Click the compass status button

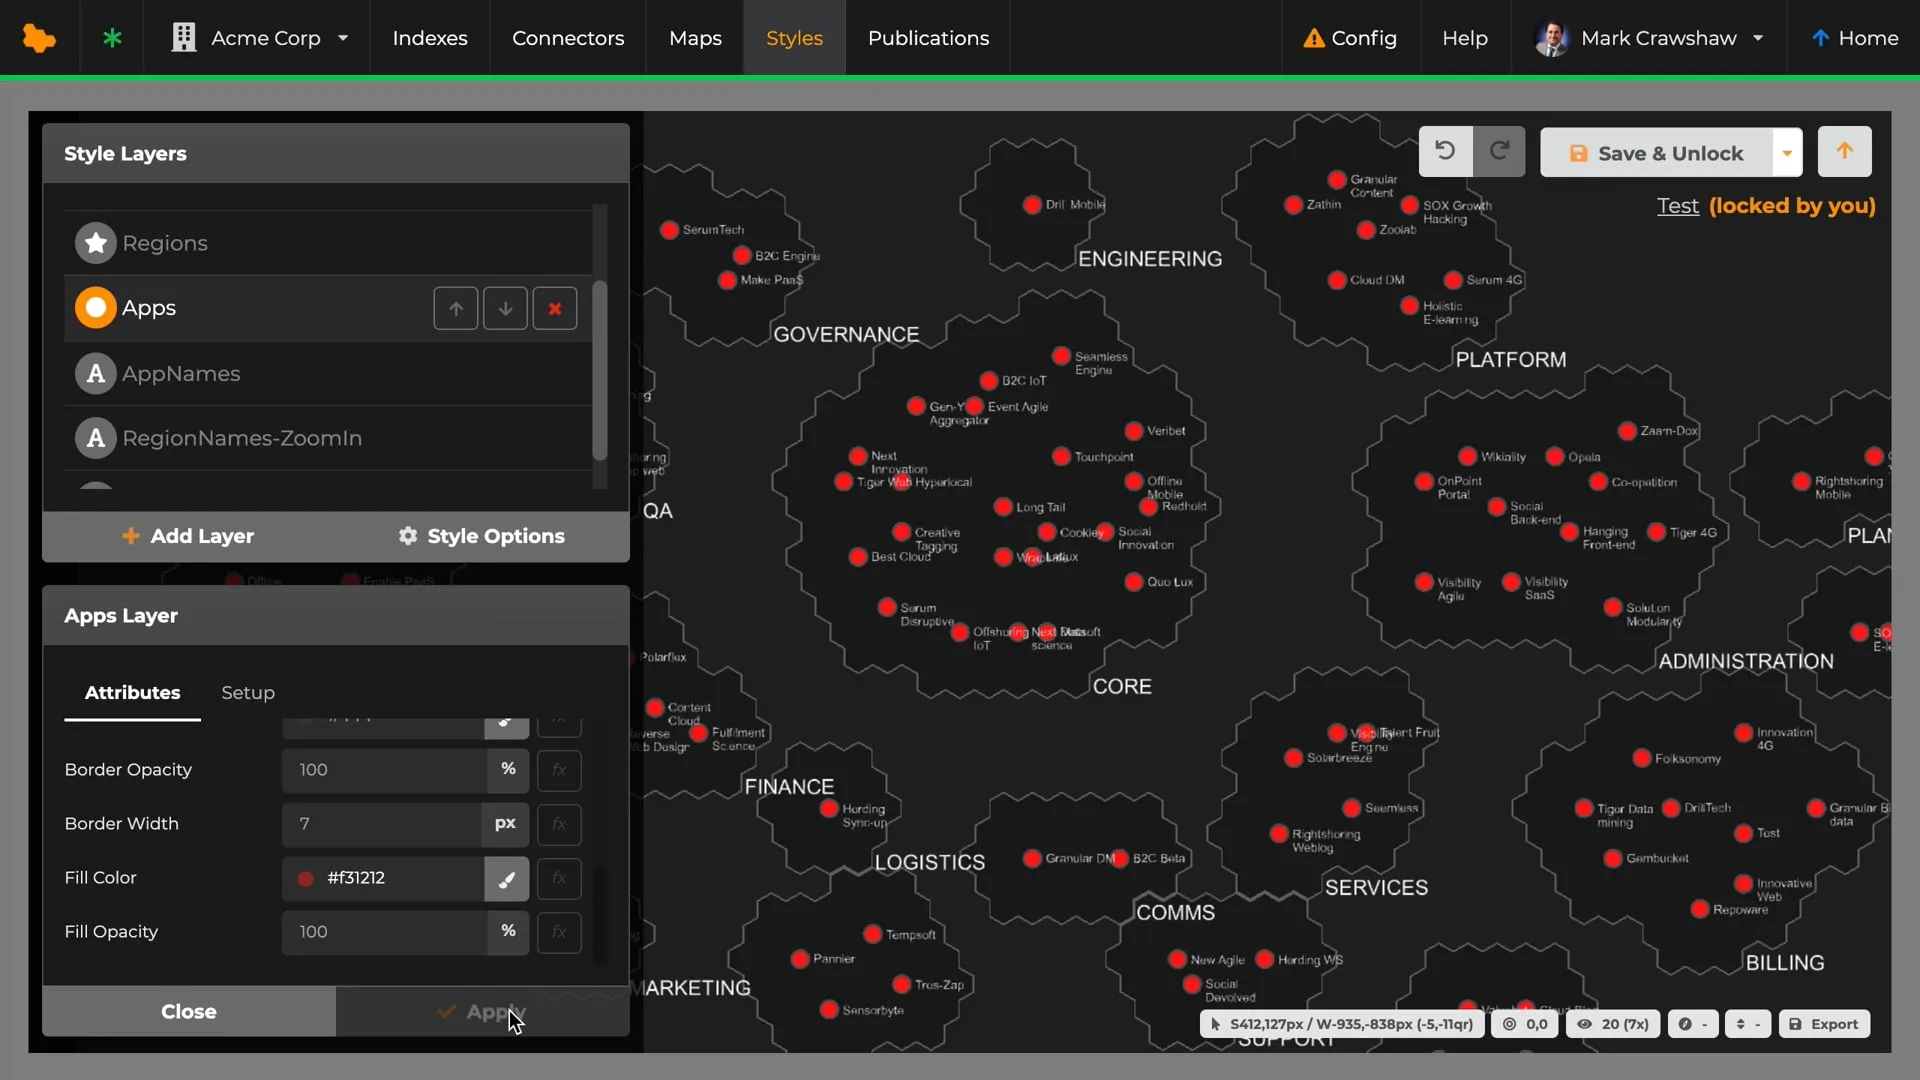[x=1693, y=1024]
